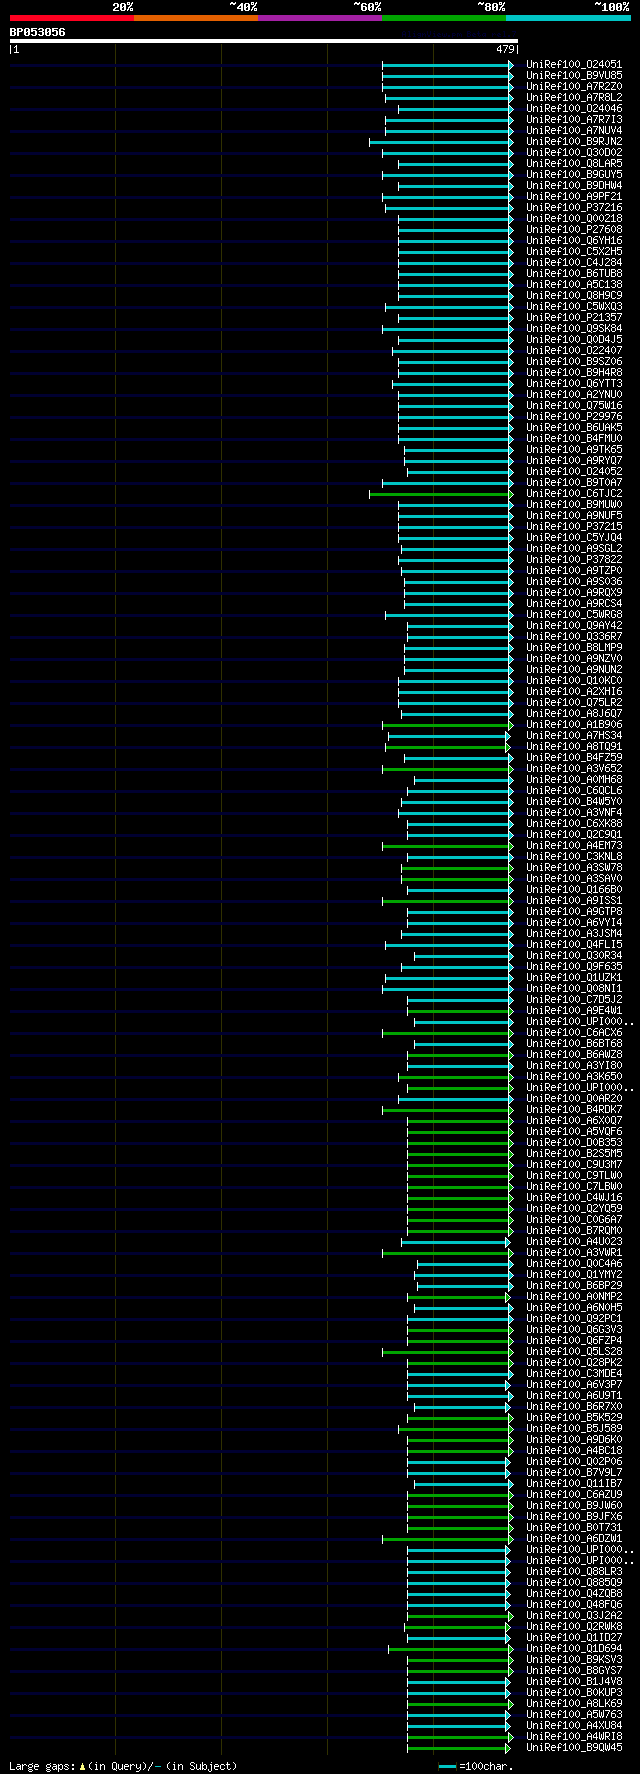
Task: Click the UniRef100_P37215 label
Action: point(574,526)
